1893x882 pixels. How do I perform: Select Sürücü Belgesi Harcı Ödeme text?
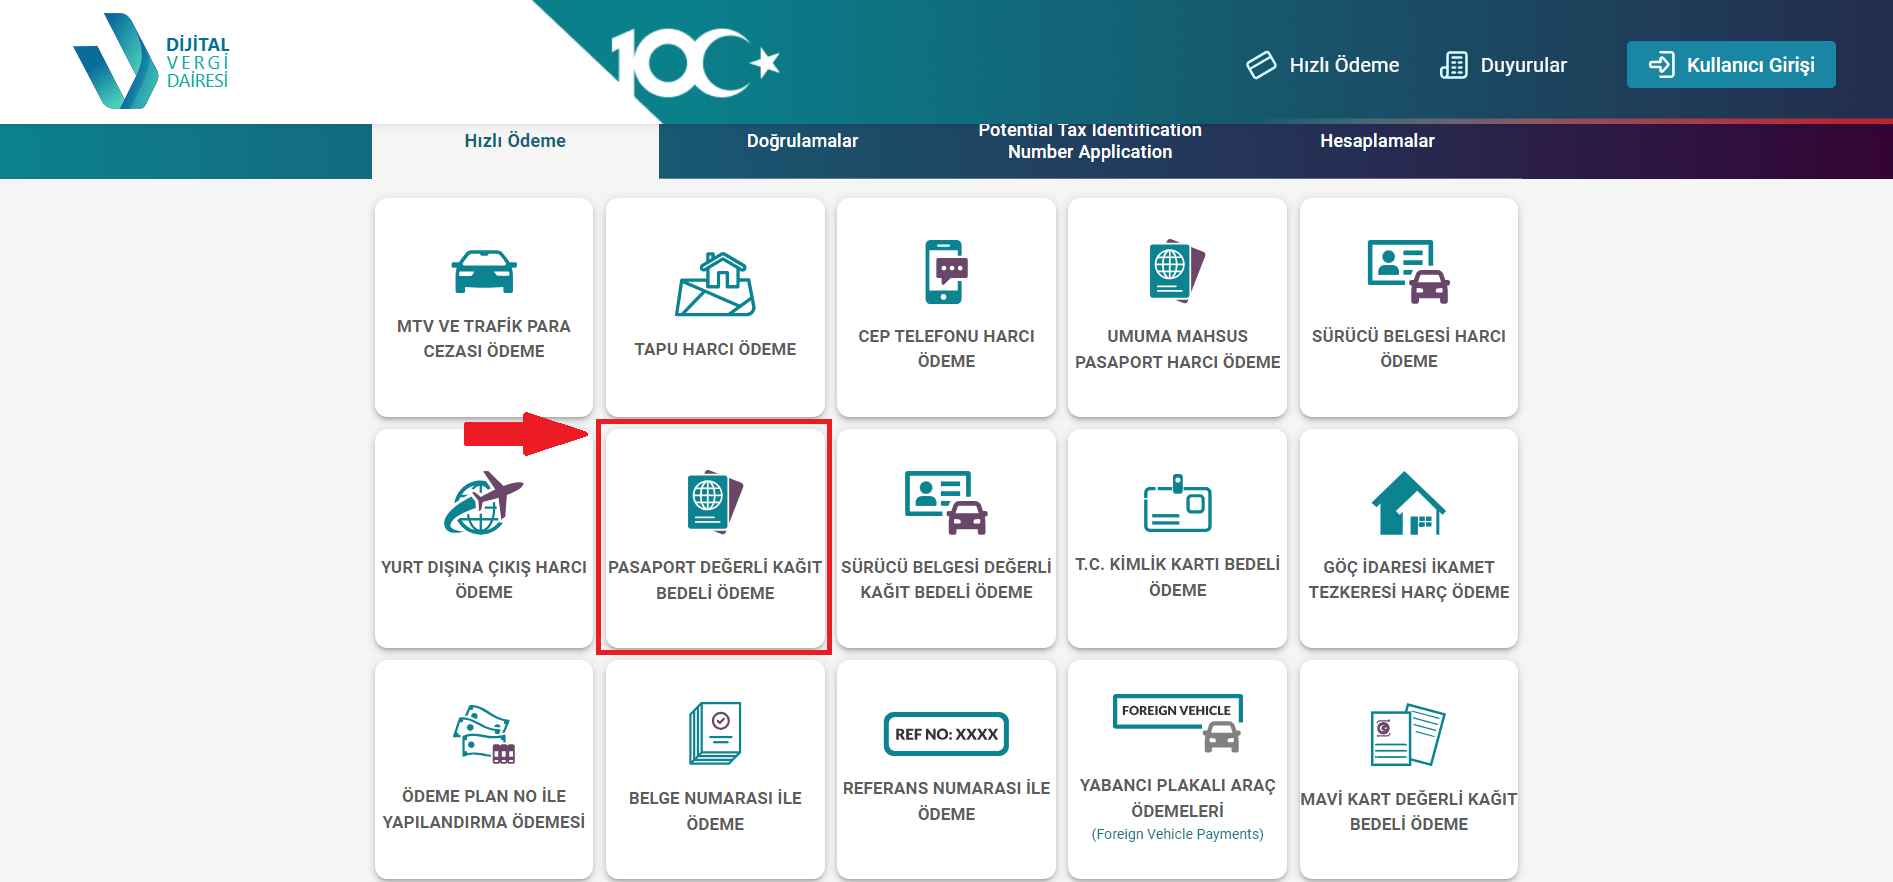click(x=1408, y=348)
